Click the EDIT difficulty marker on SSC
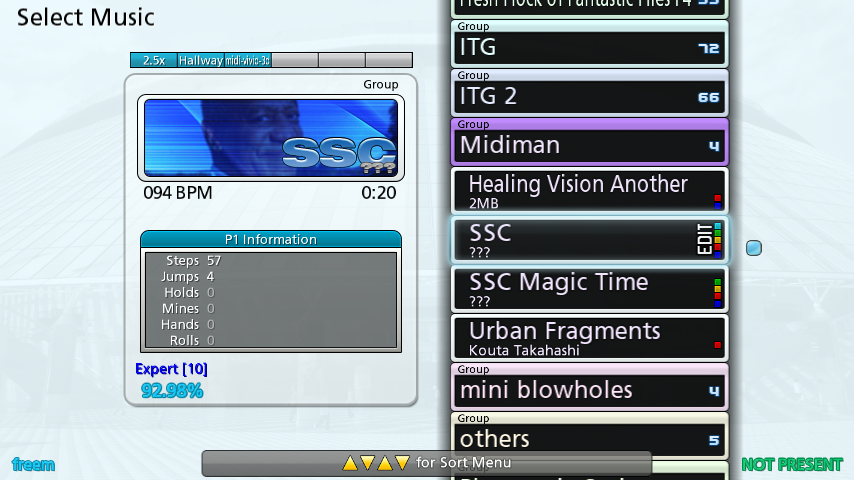 coord(704,239)
